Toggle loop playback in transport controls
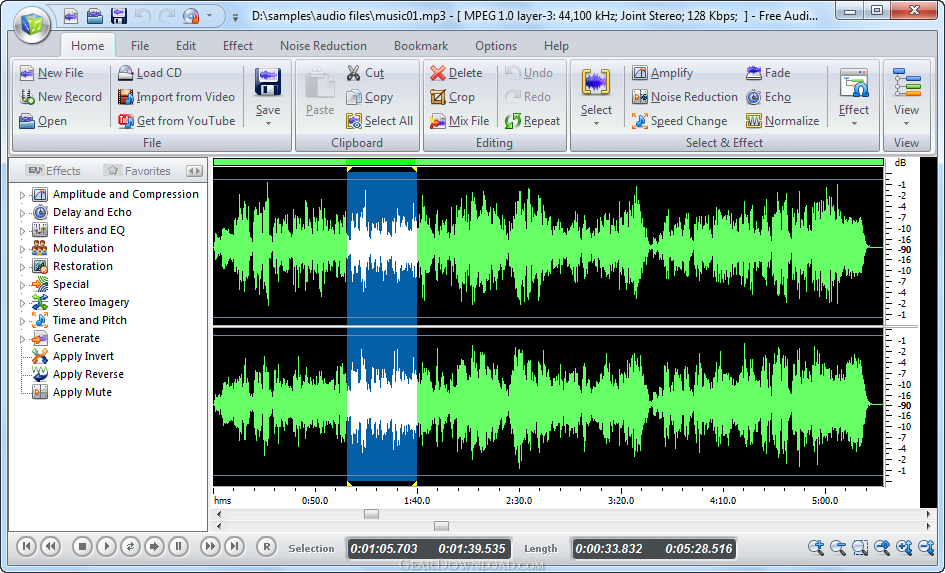Screen dimensions: 945x573 (x=130, y=546)
